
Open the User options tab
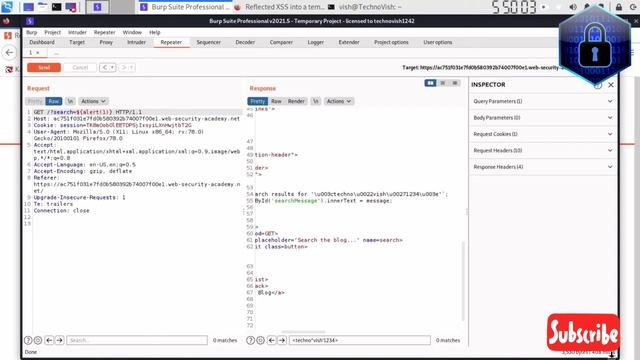(x=438, y=42)
